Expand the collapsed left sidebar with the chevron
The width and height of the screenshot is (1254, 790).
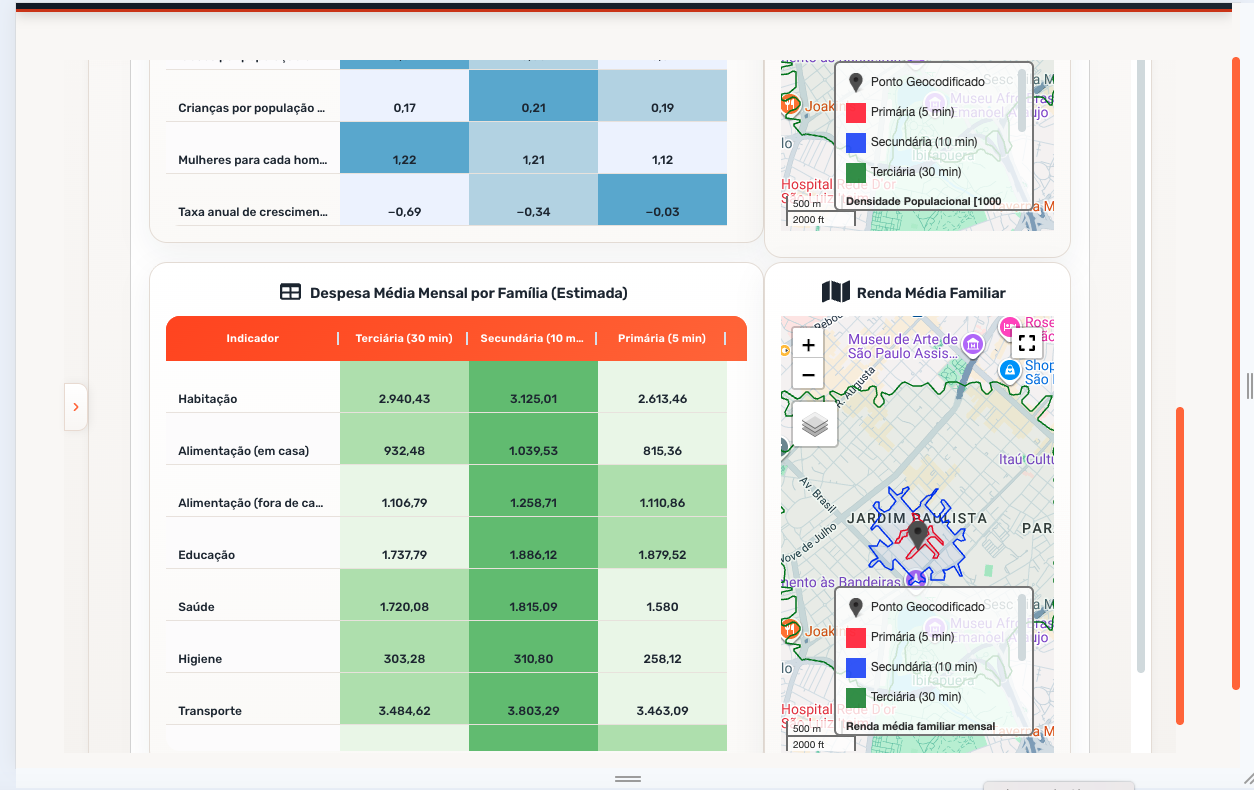76,407
